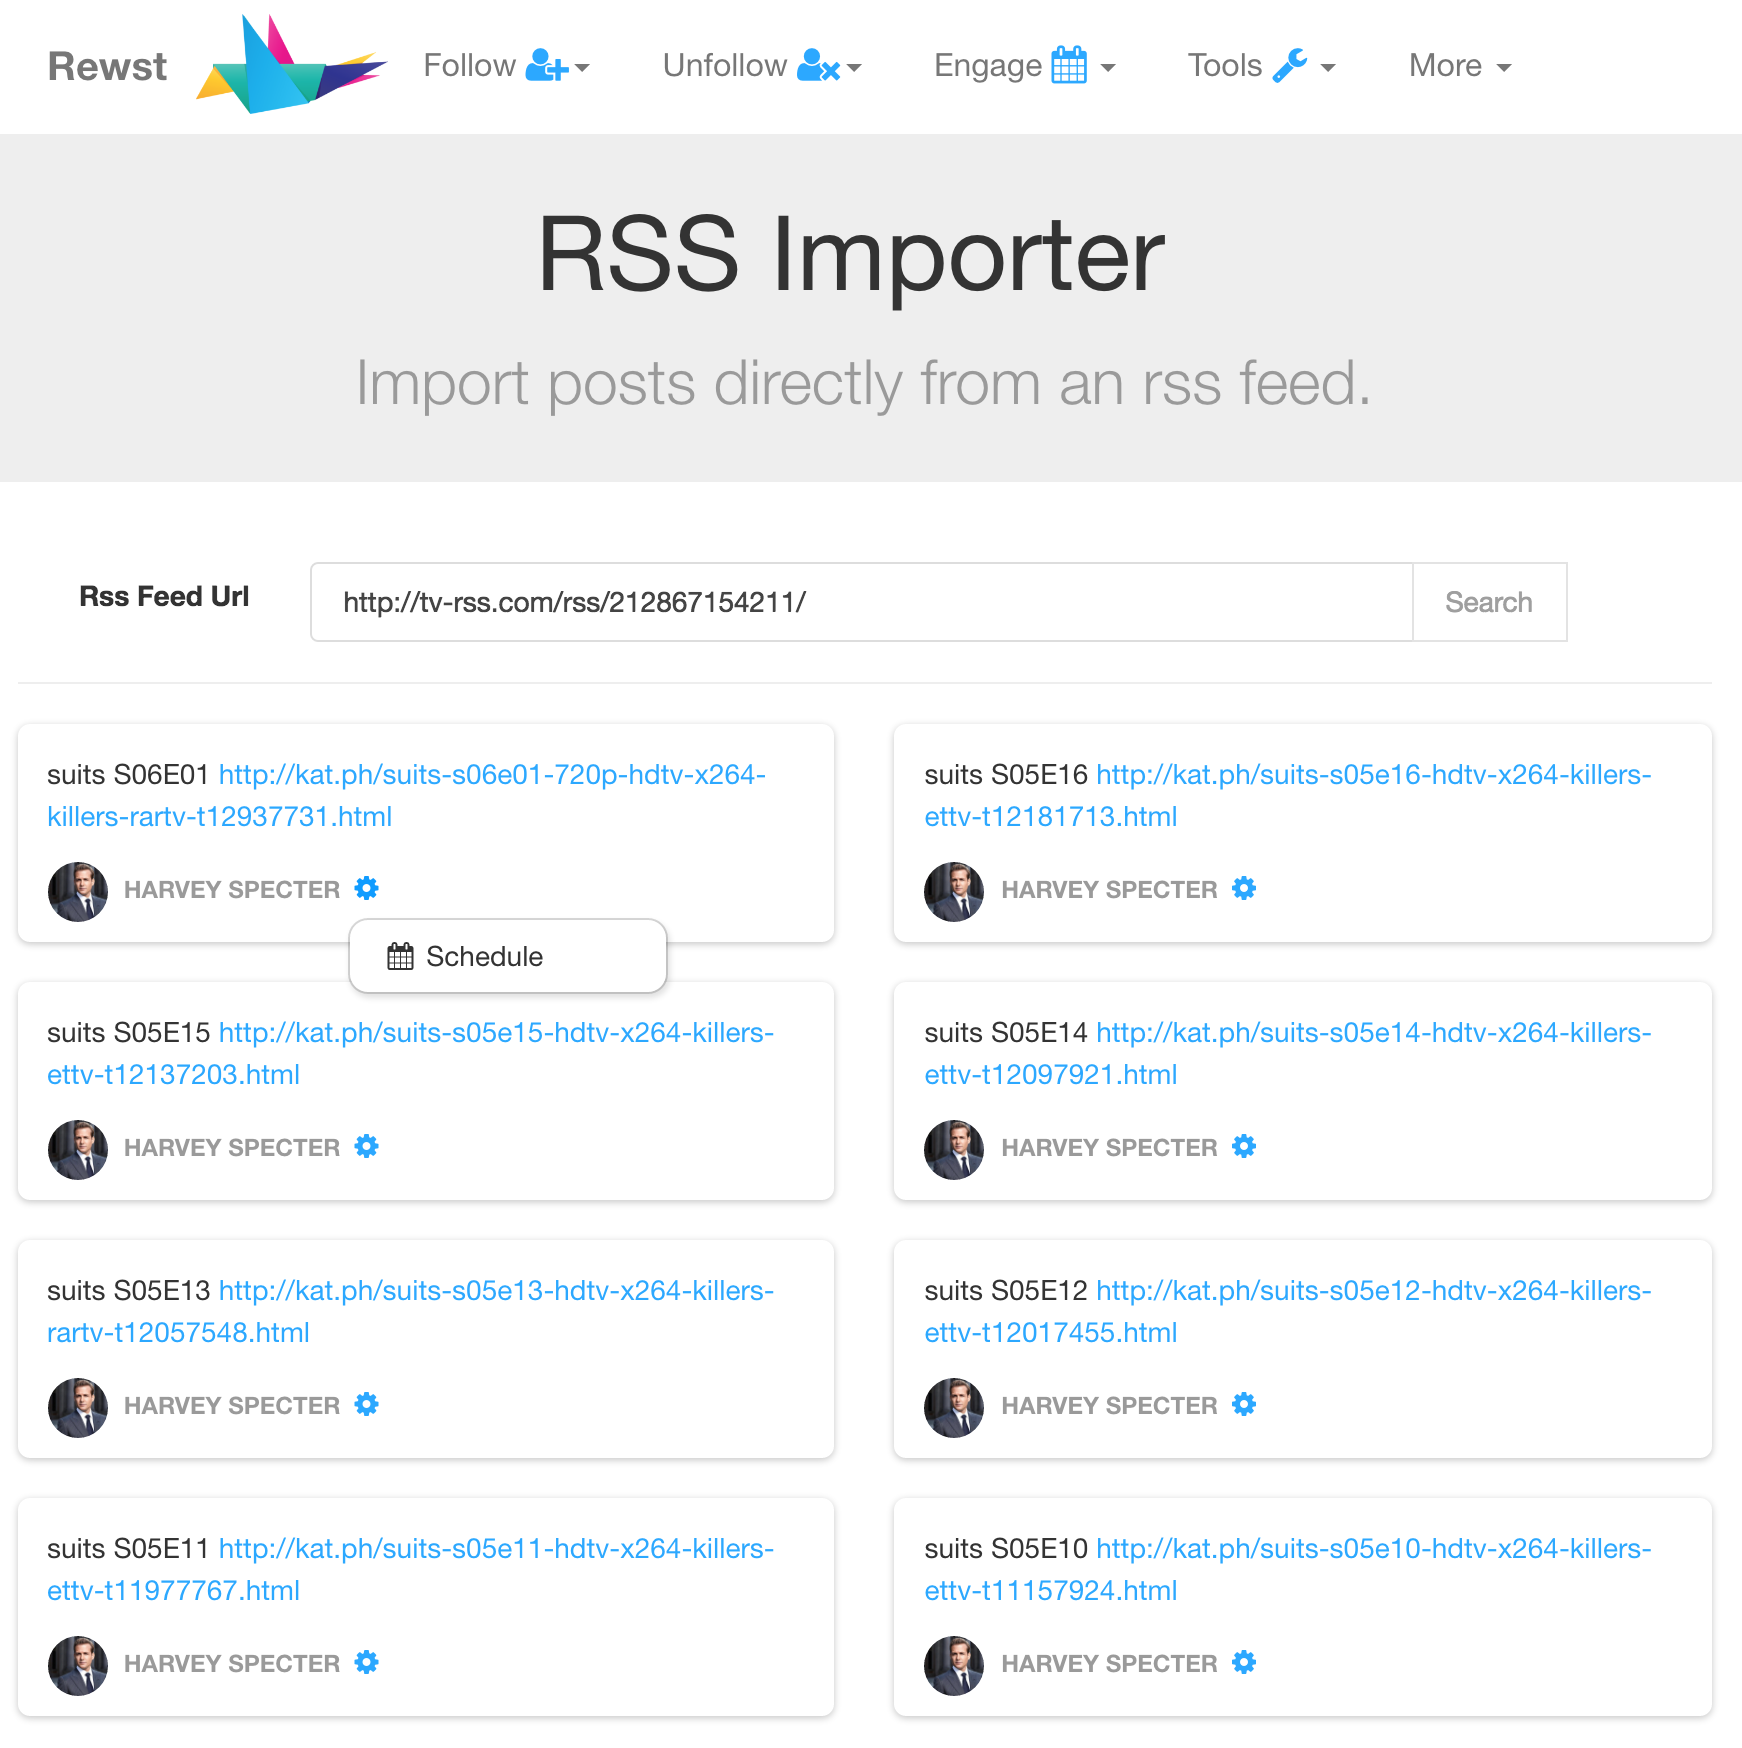Expand the Follow dropdown caret
1742x1748 pixels.
[x=582, y=68]
